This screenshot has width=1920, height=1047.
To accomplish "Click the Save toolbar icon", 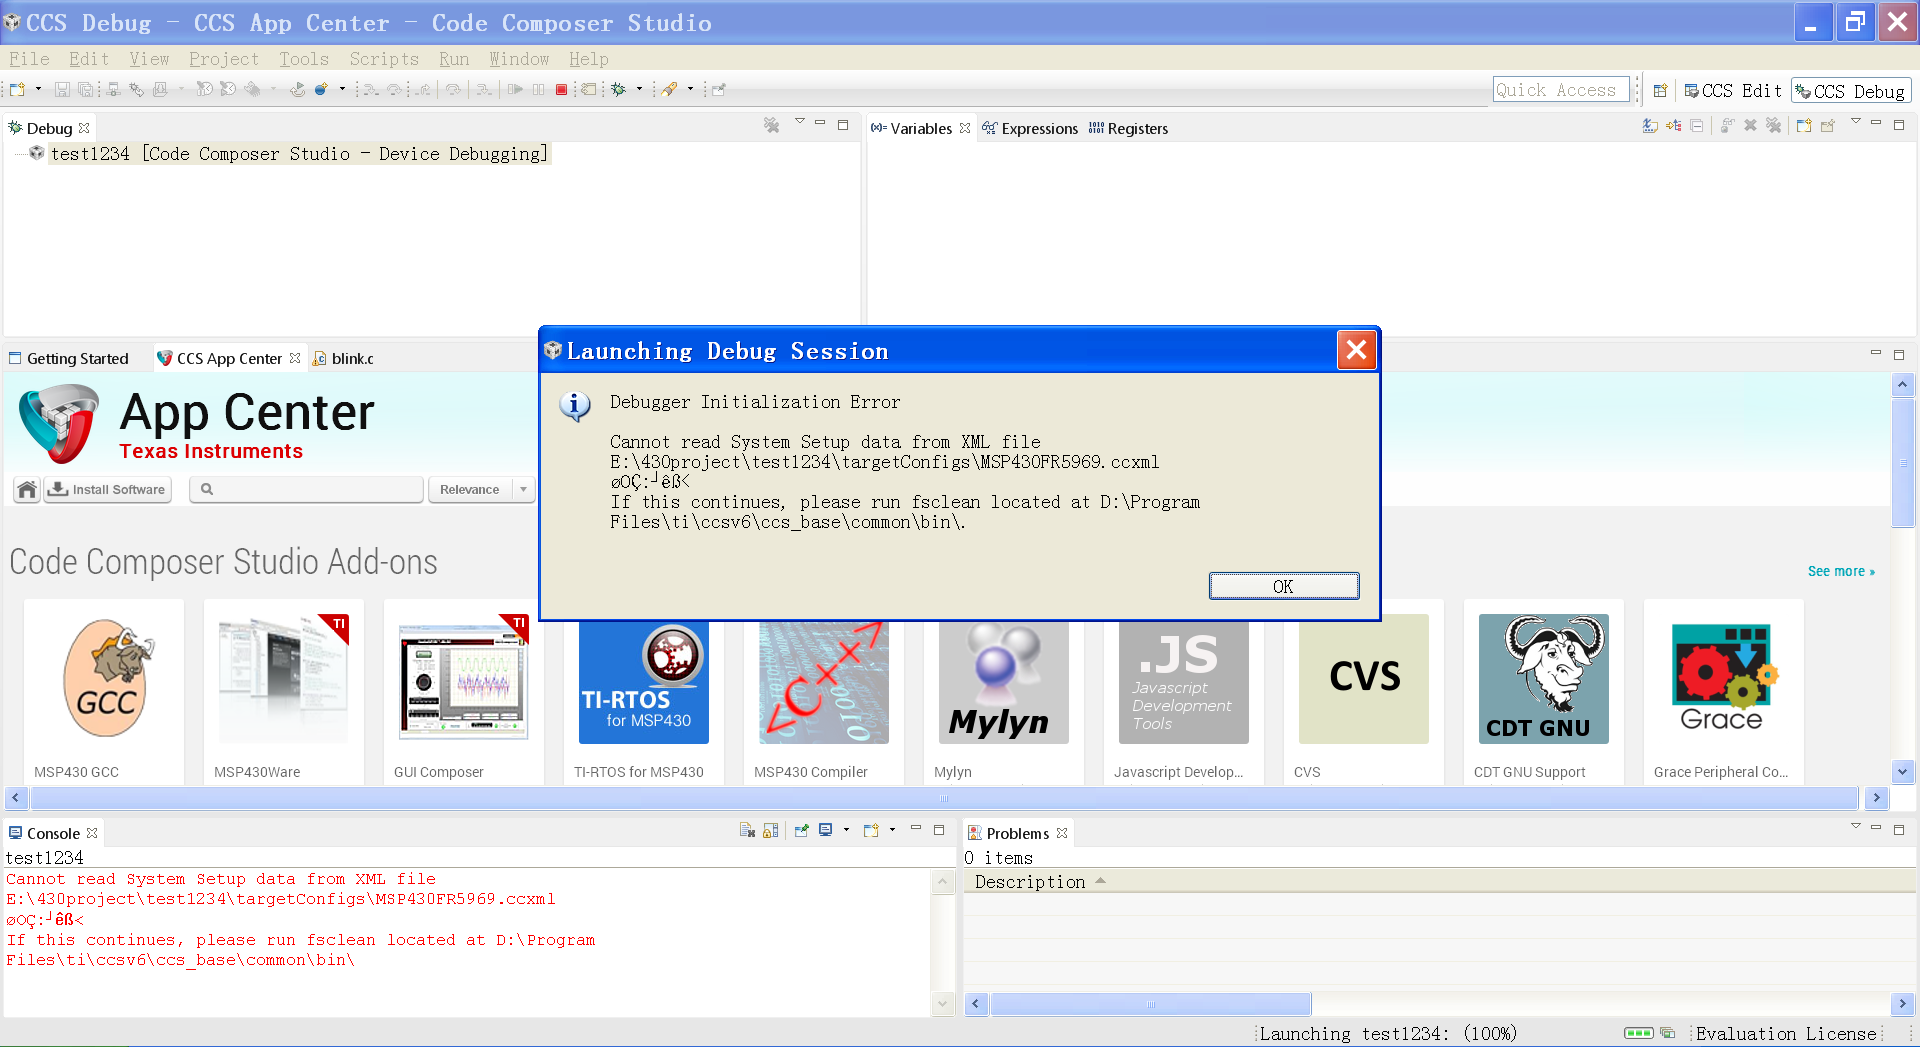I will click(62, 89).
